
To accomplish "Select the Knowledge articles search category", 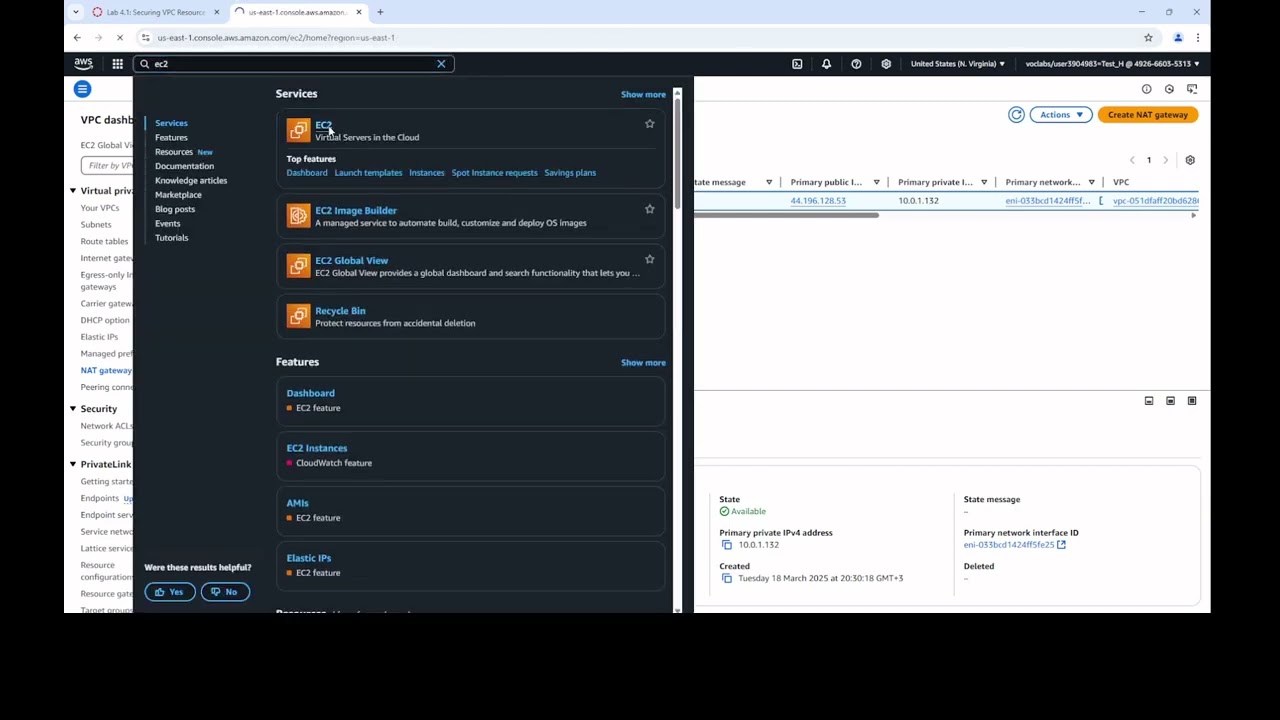I will tap(191, 181).
